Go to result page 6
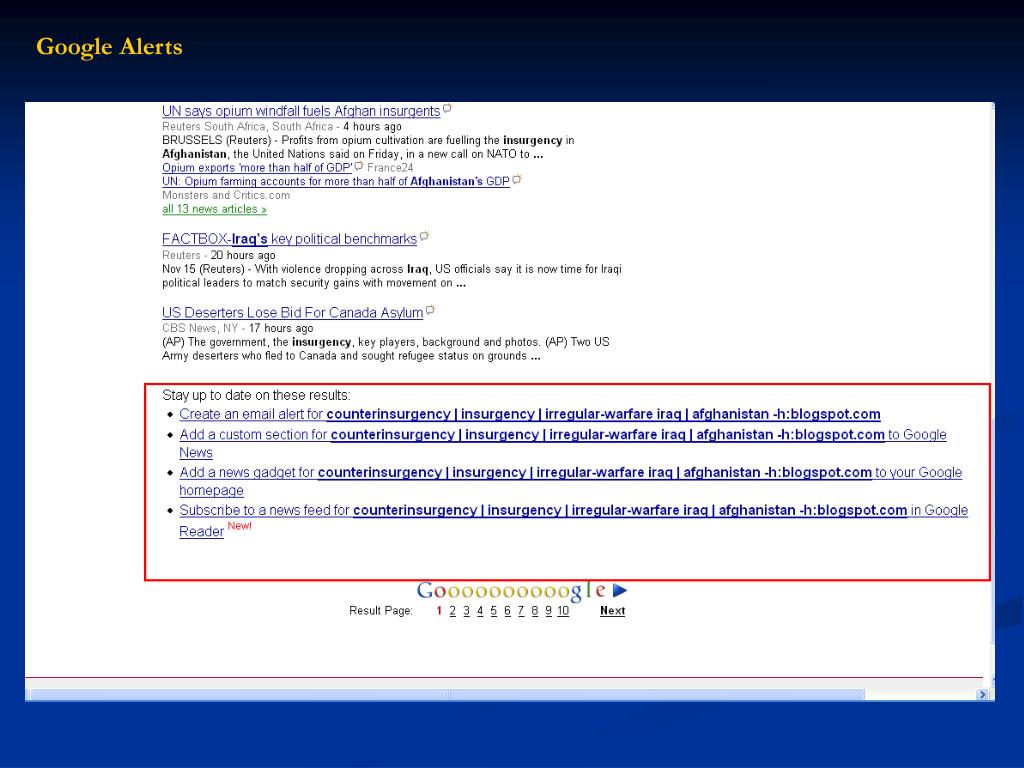 [x=507, y=611]
